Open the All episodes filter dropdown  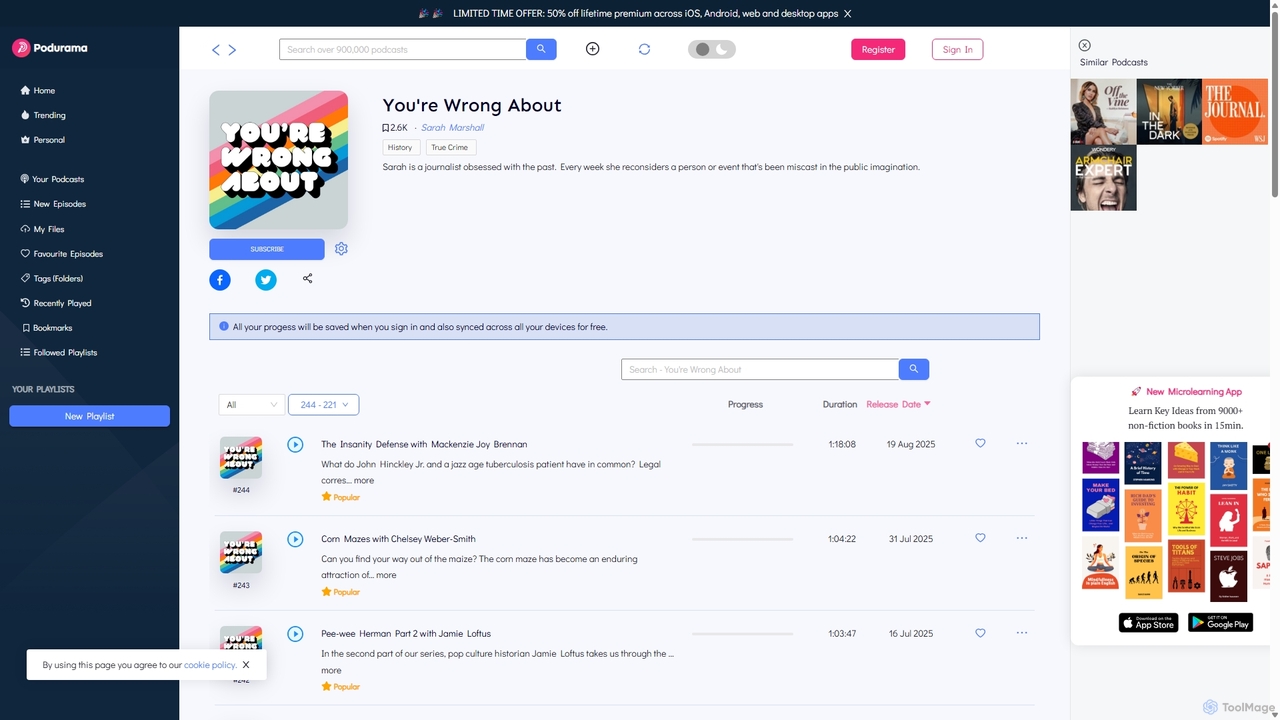tap(251, 405)
